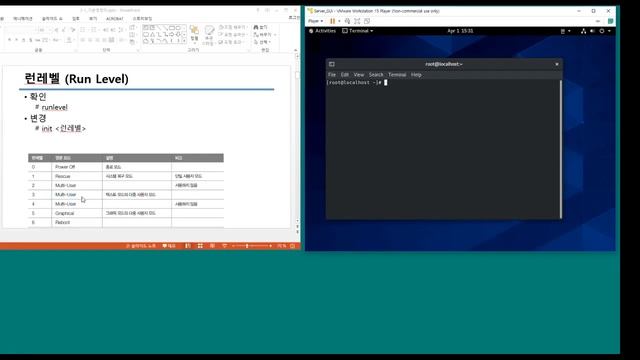
Task: Click the PowerPoint zoom slider handle
Action: pyautogui.click(x=247, y=246)
